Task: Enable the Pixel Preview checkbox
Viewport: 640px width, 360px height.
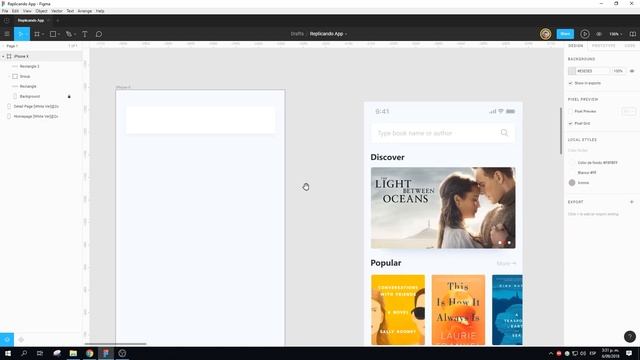Action: (x=571, y=111)
